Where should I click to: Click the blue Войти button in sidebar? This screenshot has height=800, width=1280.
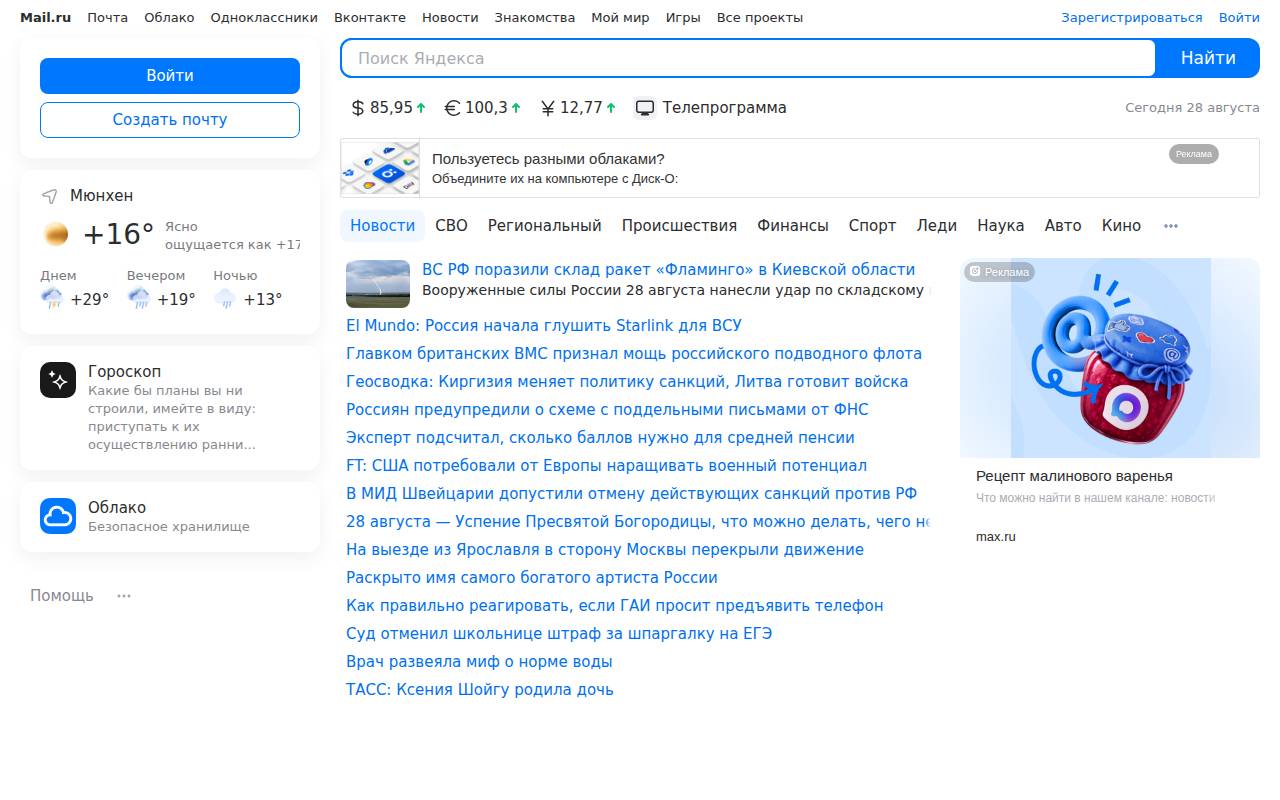(170, 76)
